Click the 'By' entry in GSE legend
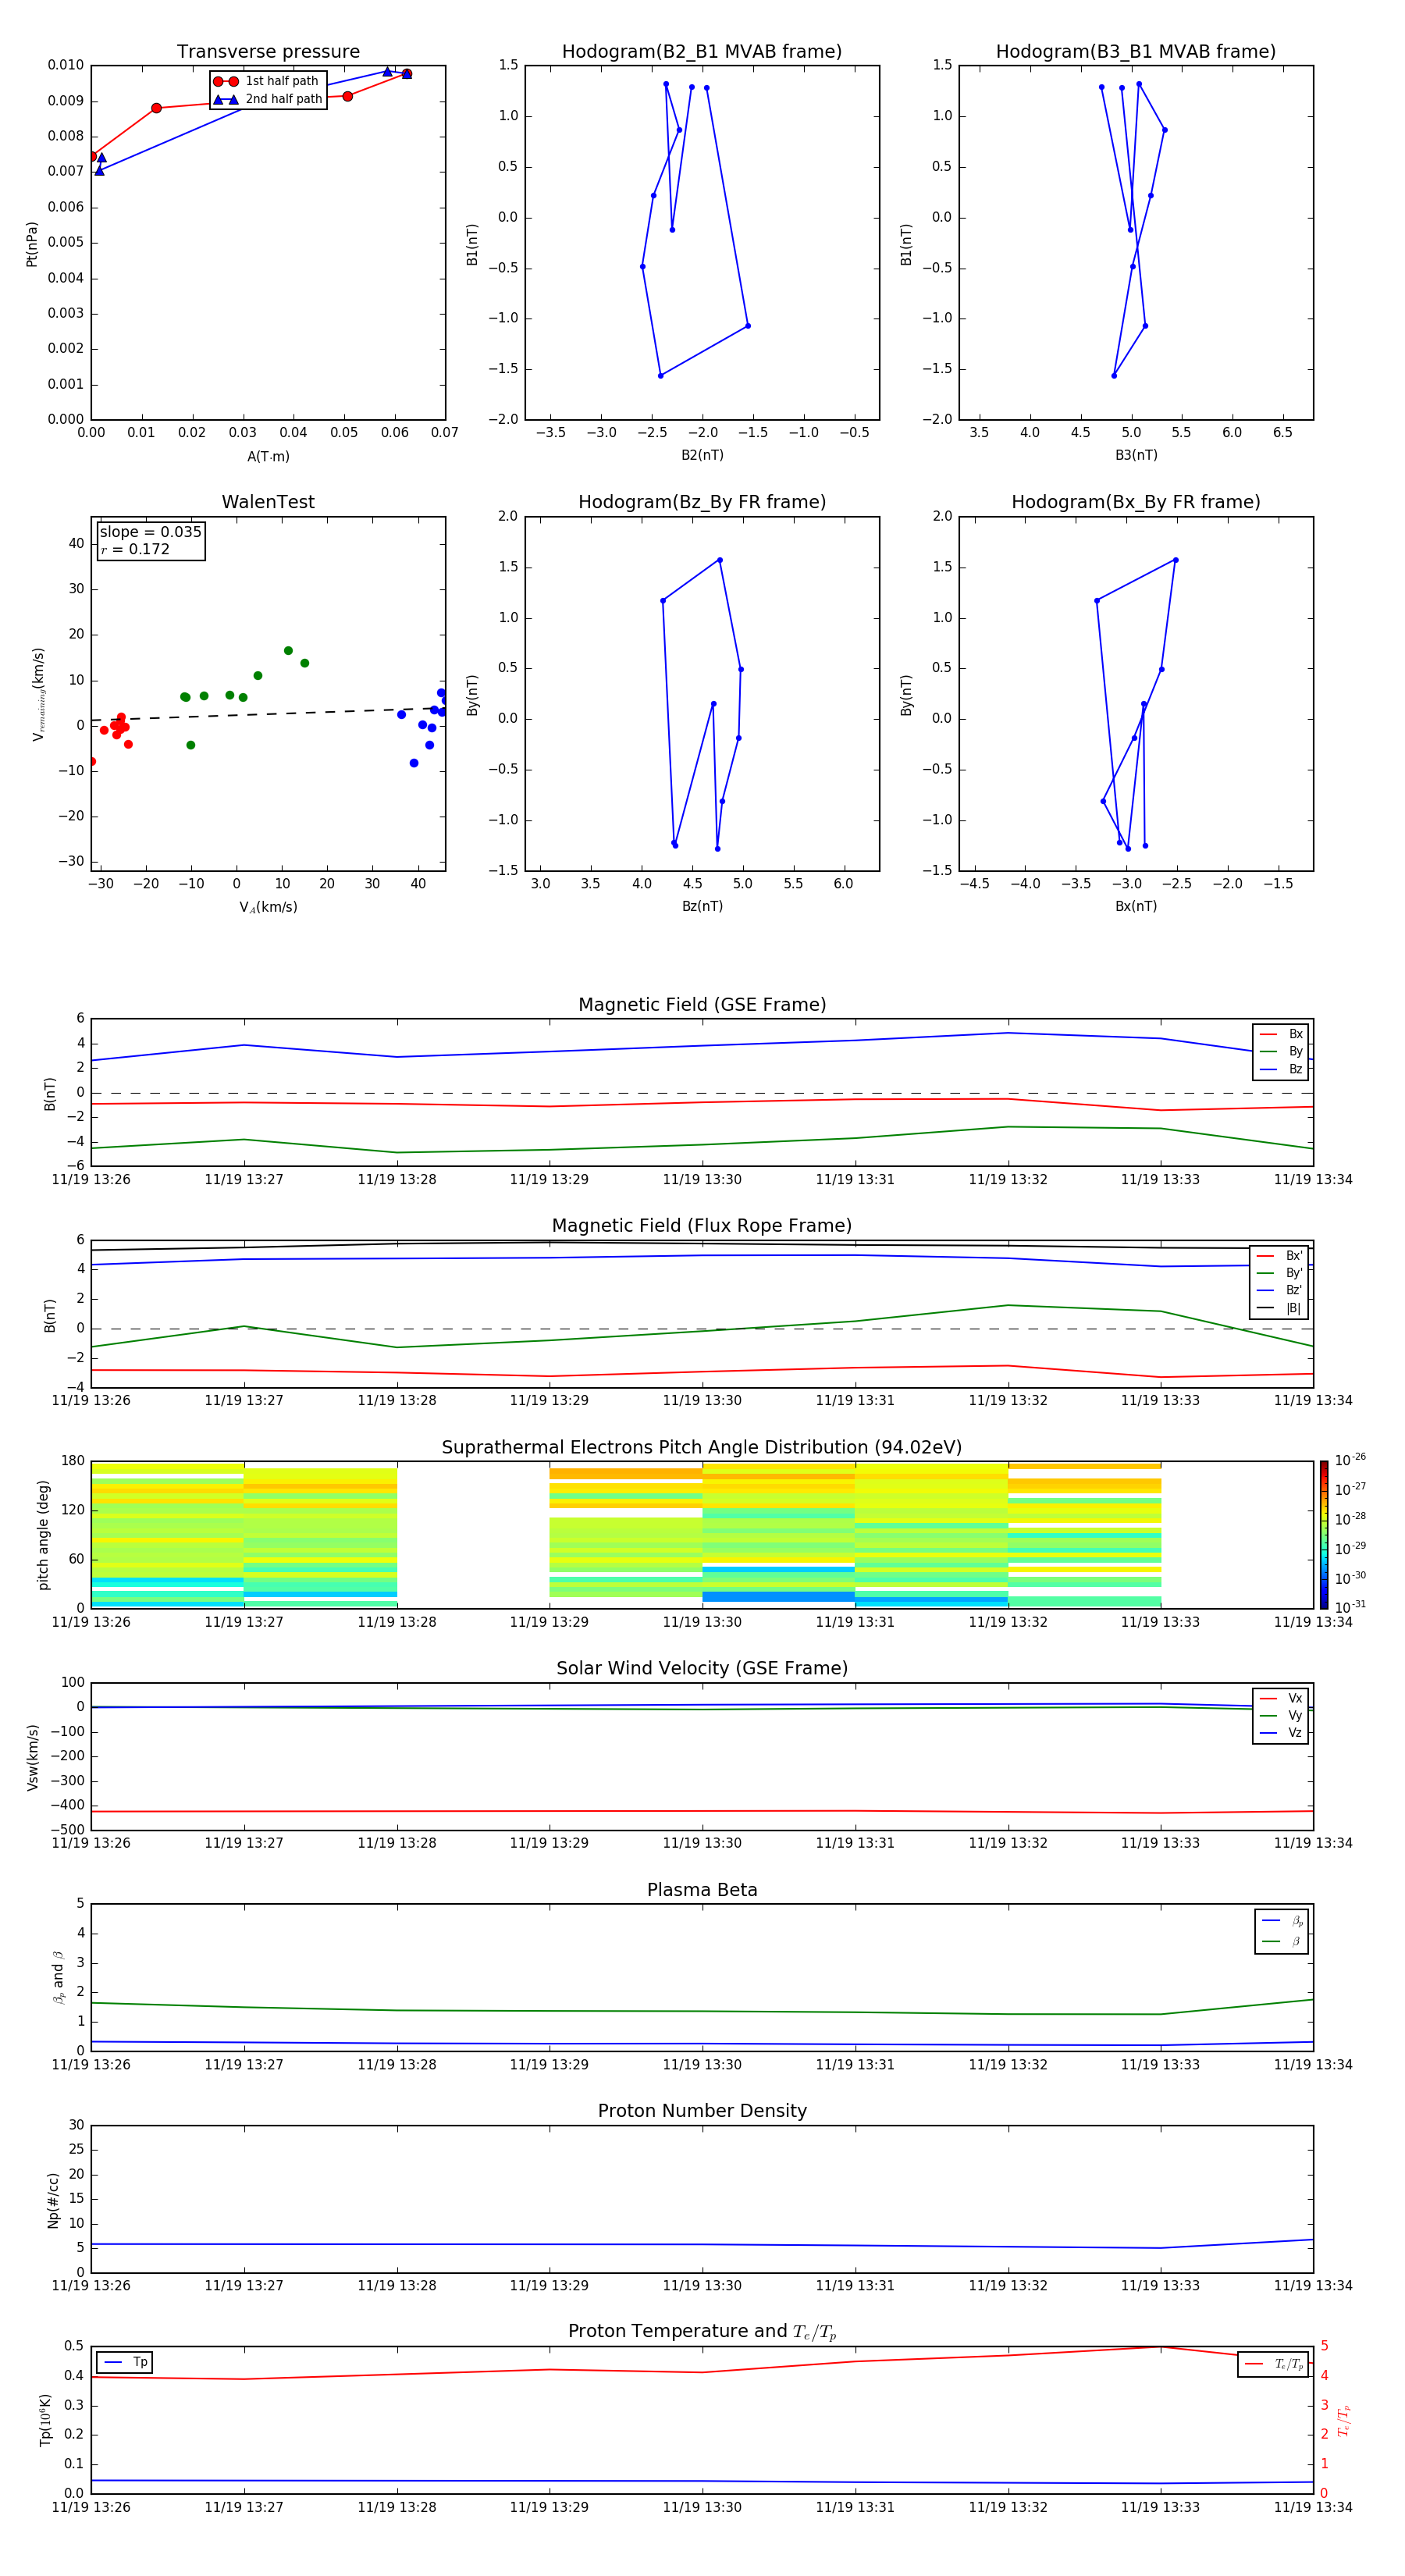This screenshot has height=2576, width=1405. [x=1281, y=1052]
